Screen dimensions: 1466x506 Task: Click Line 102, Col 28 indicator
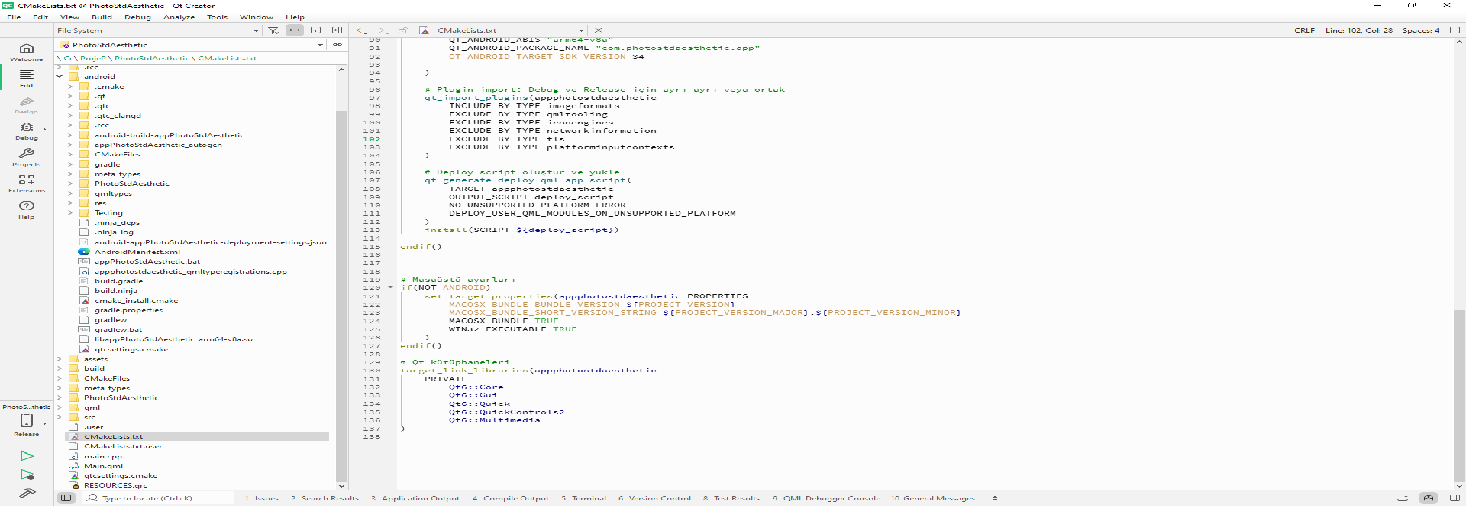point(1357,31)
